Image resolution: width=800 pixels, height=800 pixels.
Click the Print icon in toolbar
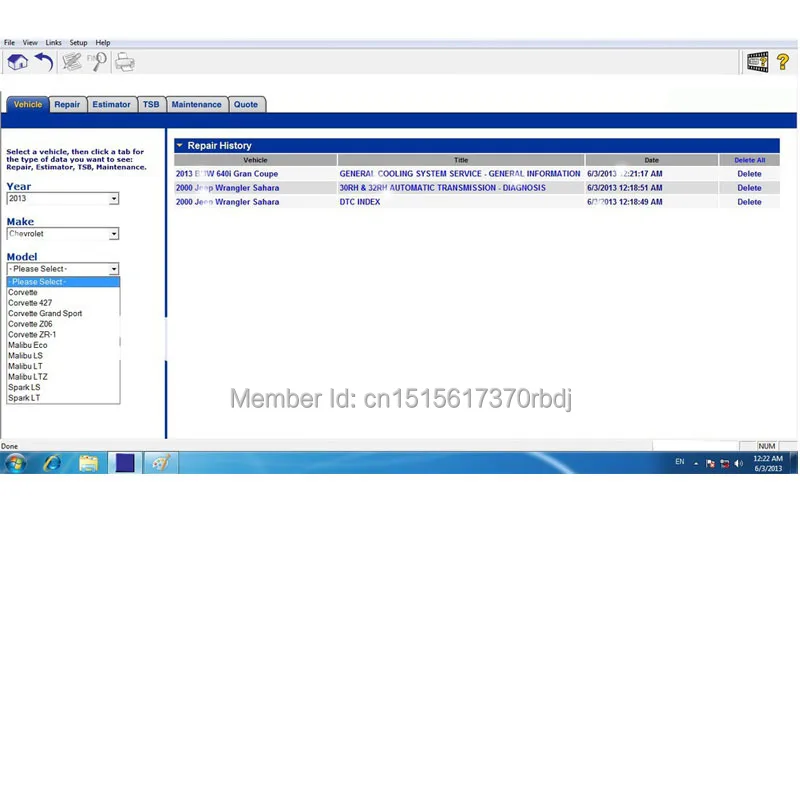tap(124, 63)
